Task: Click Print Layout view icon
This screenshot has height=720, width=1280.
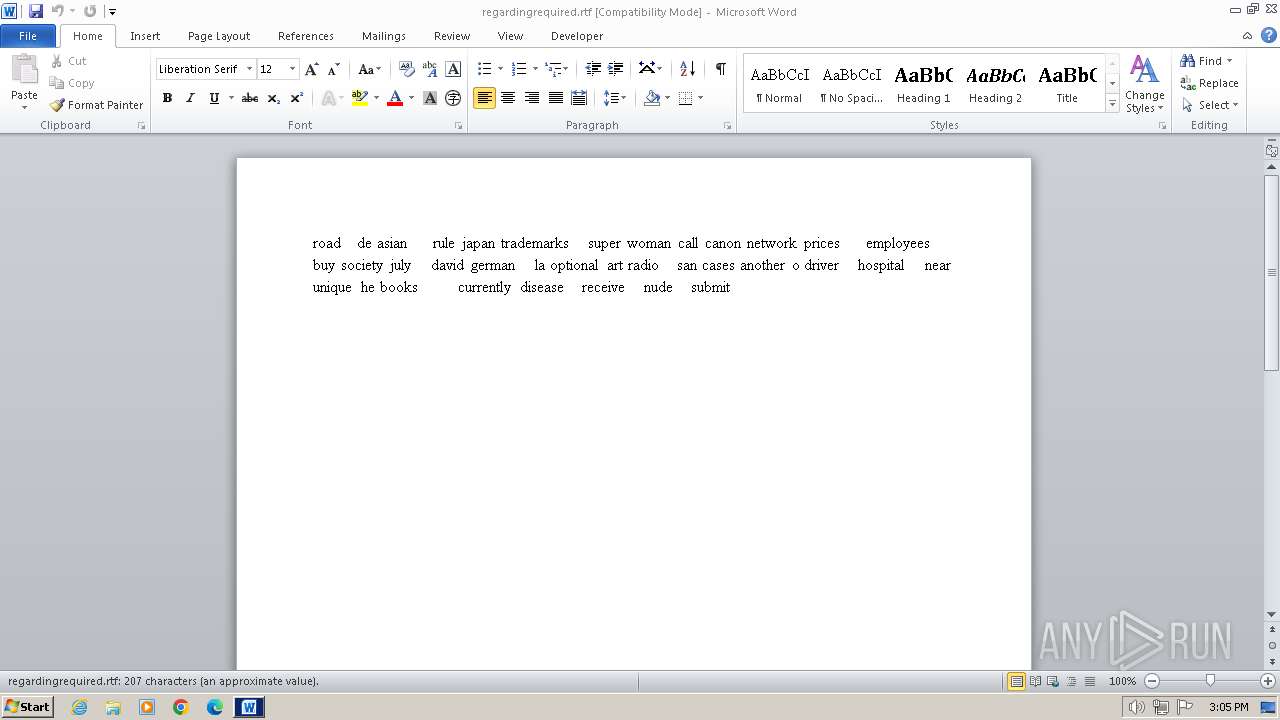Action: point(1016,681)
